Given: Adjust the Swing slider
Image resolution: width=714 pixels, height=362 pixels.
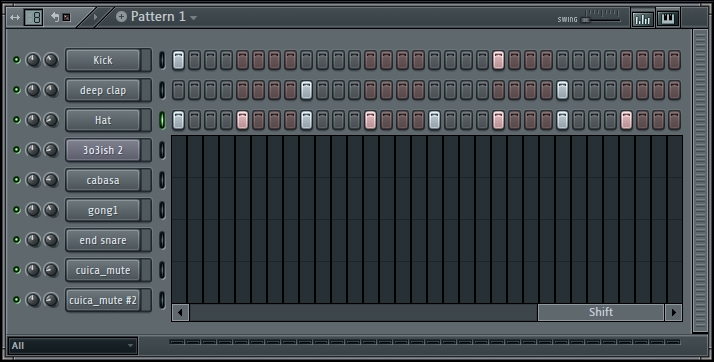Looking at the screenshot, I should (586, 20).
